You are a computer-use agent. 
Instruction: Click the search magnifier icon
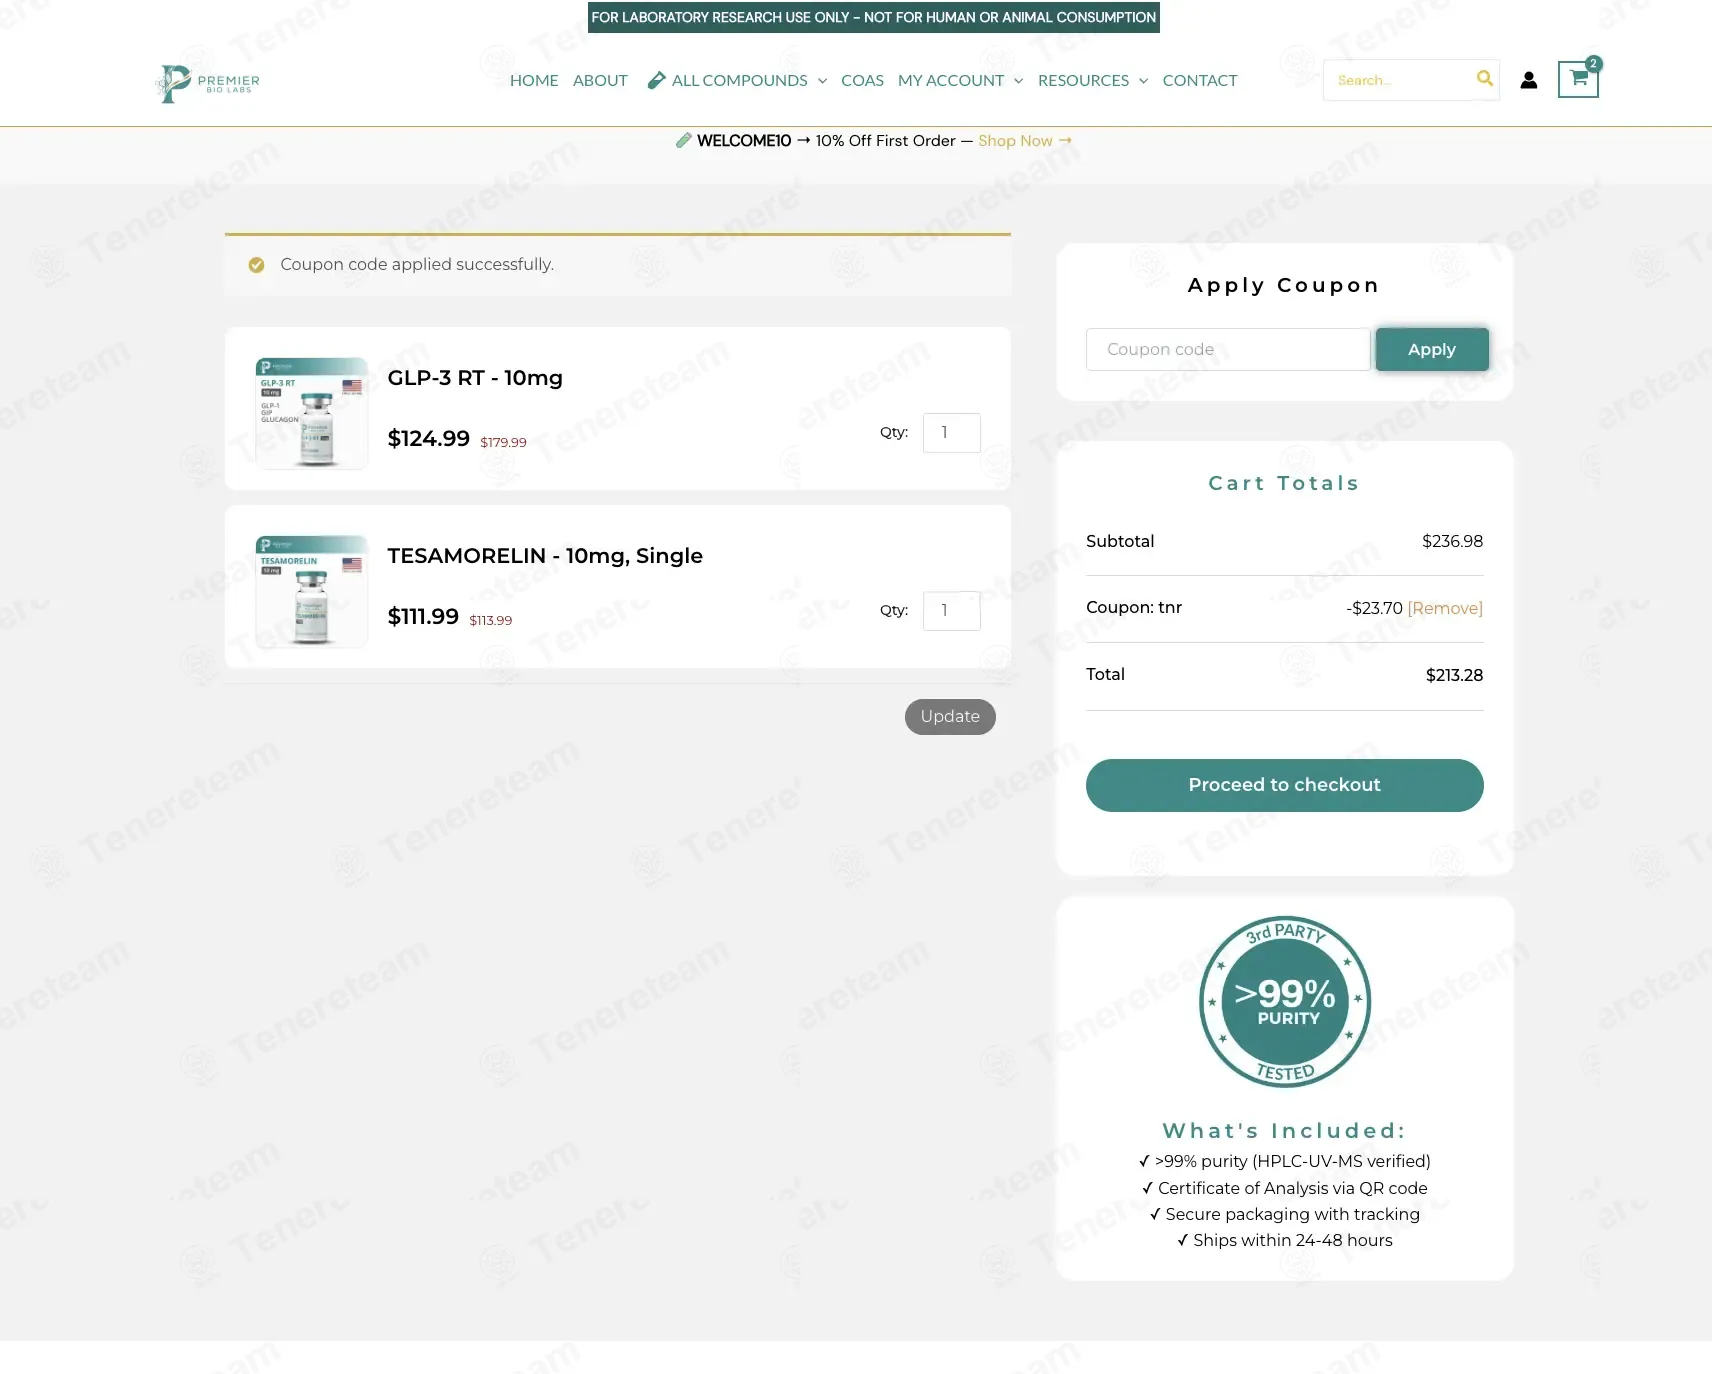click(1484, 79)
